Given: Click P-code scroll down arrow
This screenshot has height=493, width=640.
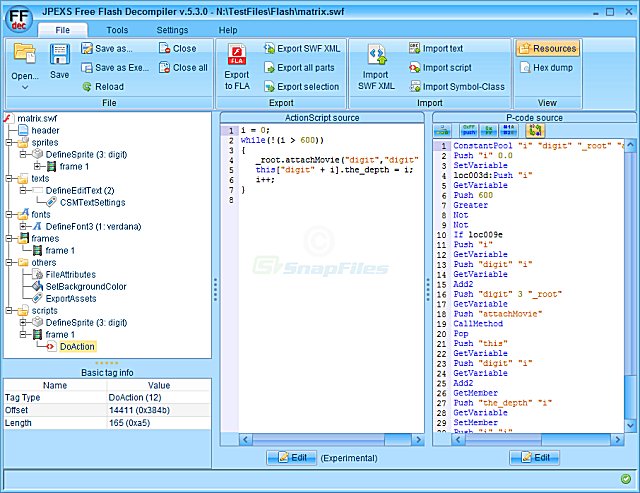Looking at the screenshot, I should [630, 426].
